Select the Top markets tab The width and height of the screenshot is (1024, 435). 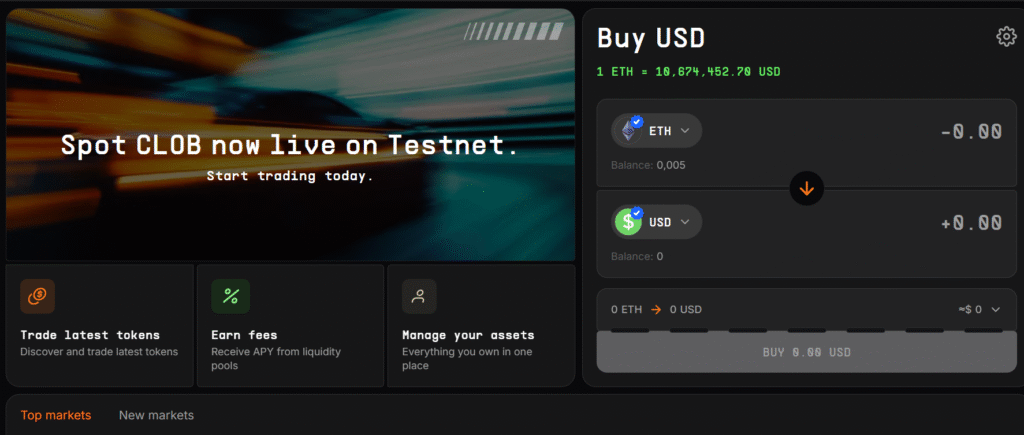tap(56, 415)
